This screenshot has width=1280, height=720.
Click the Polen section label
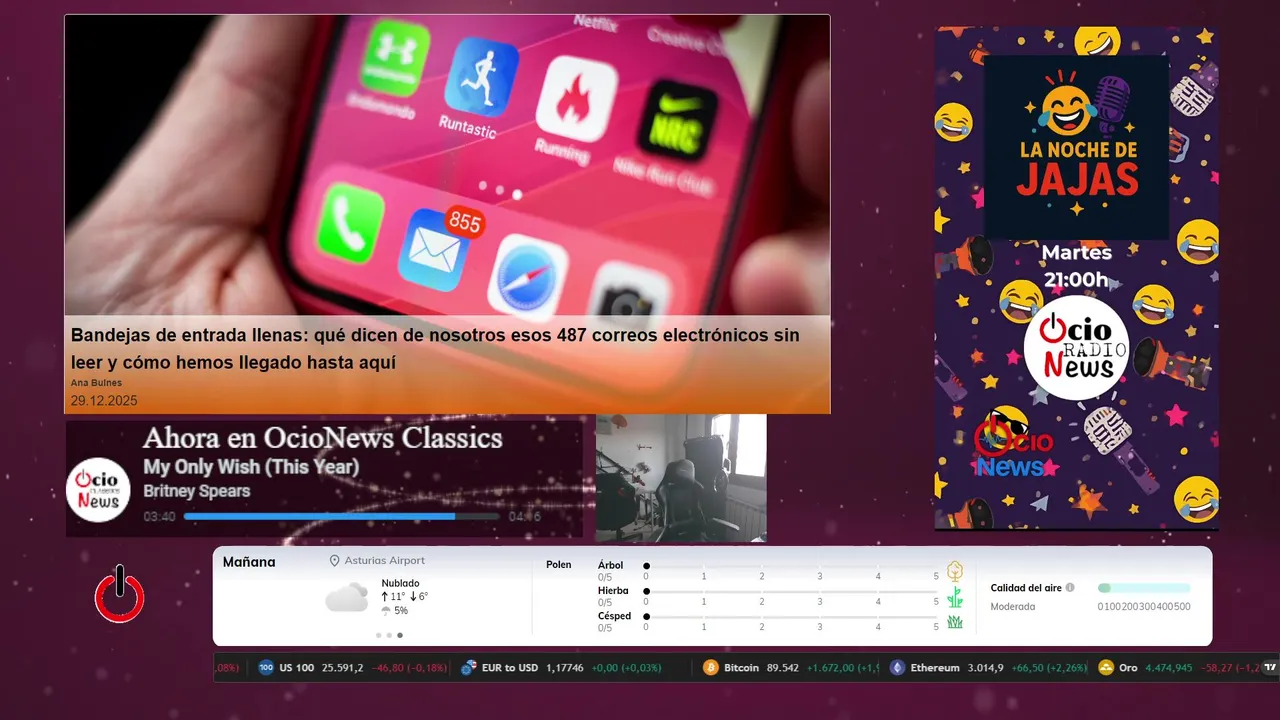click(x=559, y=565)
